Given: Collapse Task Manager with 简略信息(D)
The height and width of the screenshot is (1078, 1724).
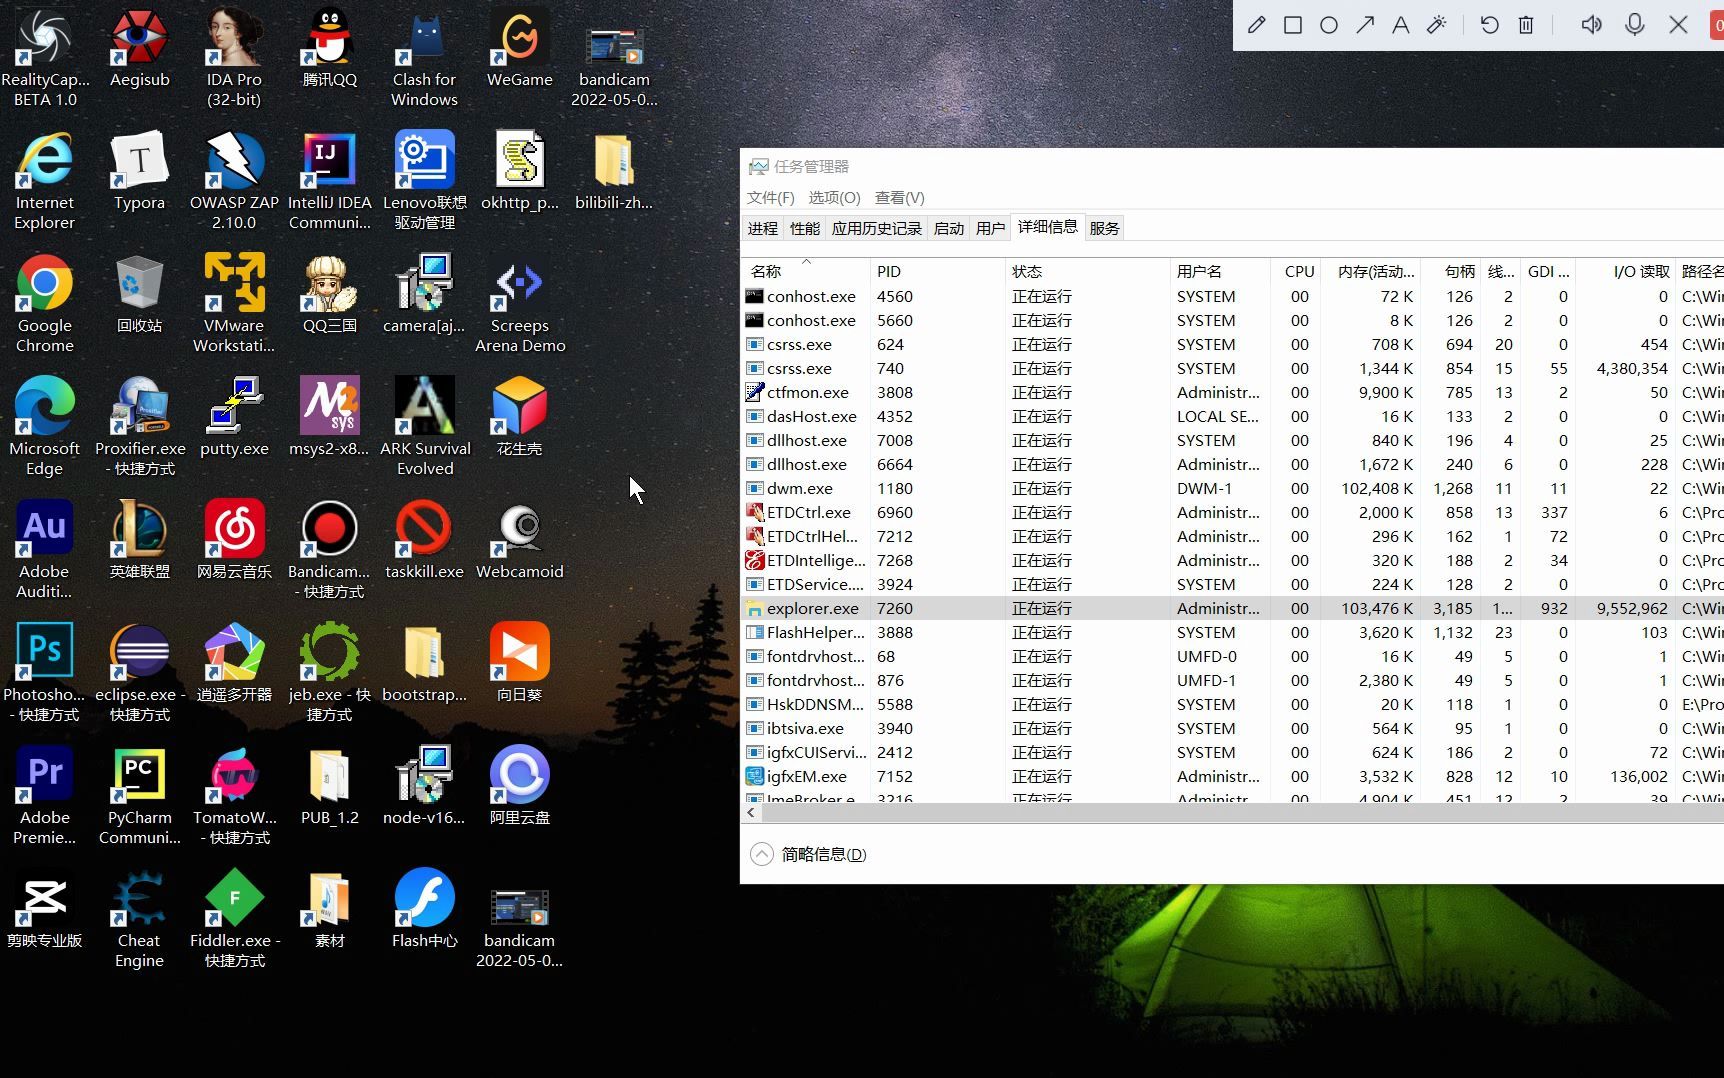Looking at the screenshot, I should tap(809, 854).
